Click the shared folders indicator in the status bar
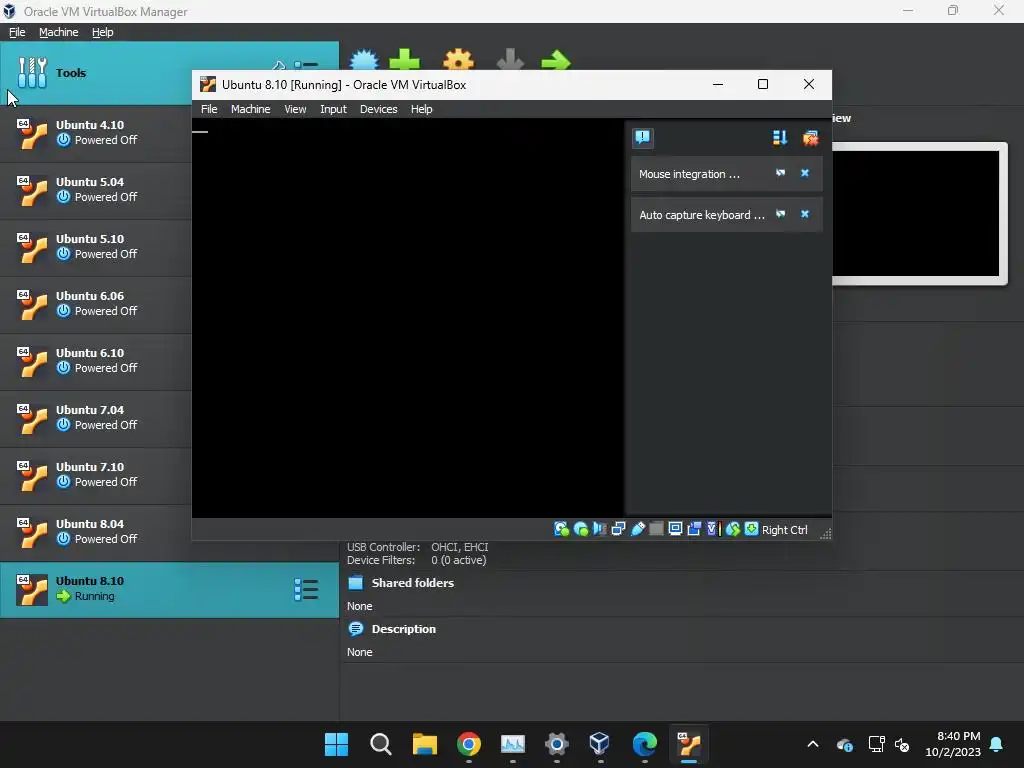The image size is (1024, 768). point(656,529)
